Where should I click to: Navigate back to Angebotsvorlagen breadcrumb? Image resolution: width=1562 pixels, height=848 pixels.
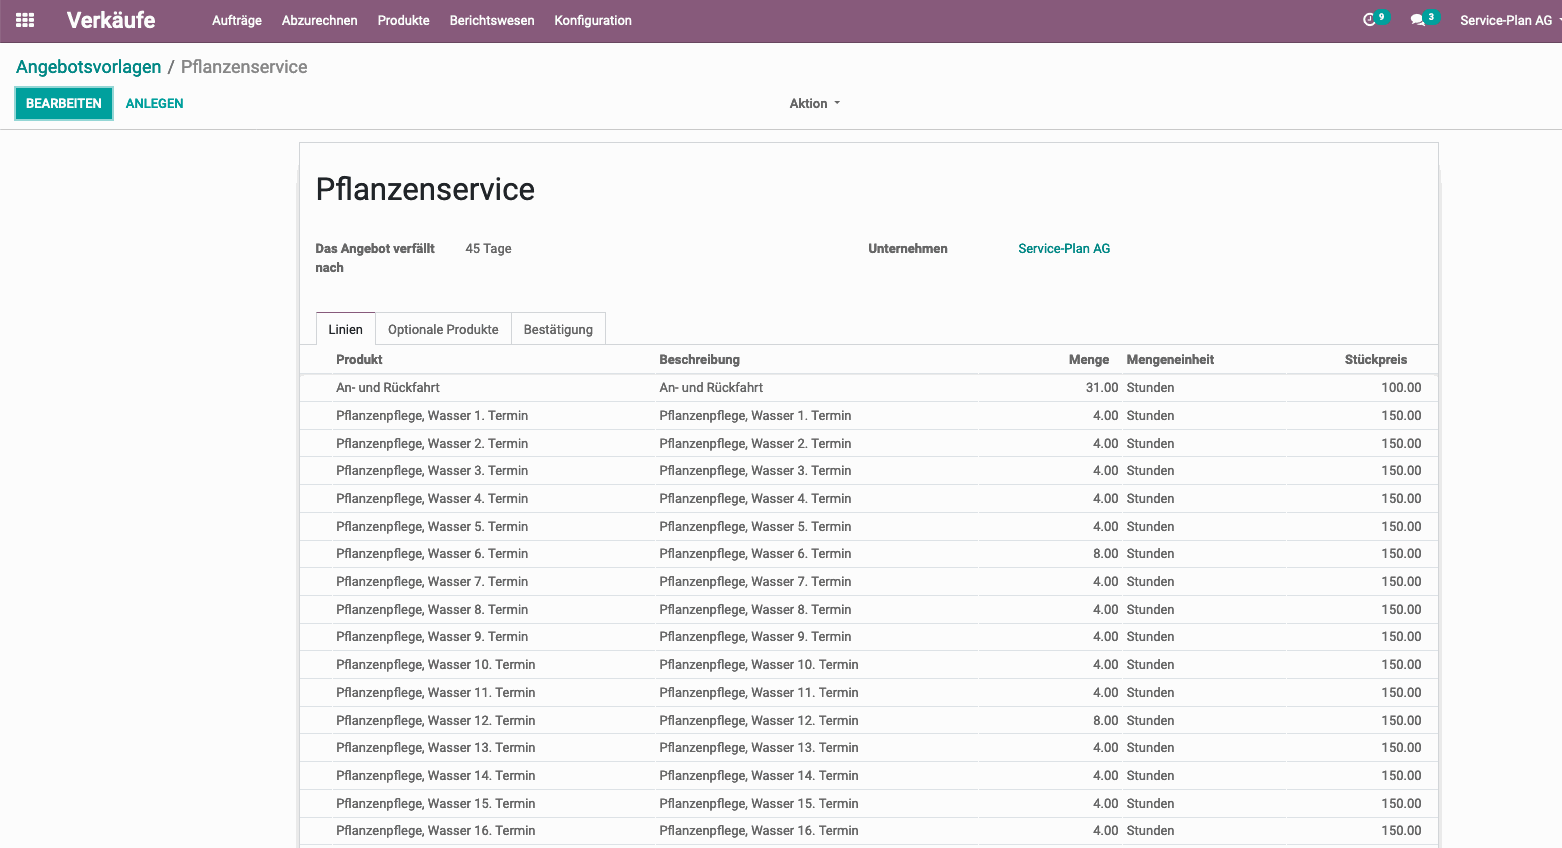pyautogui.click(x=89, y=67)
